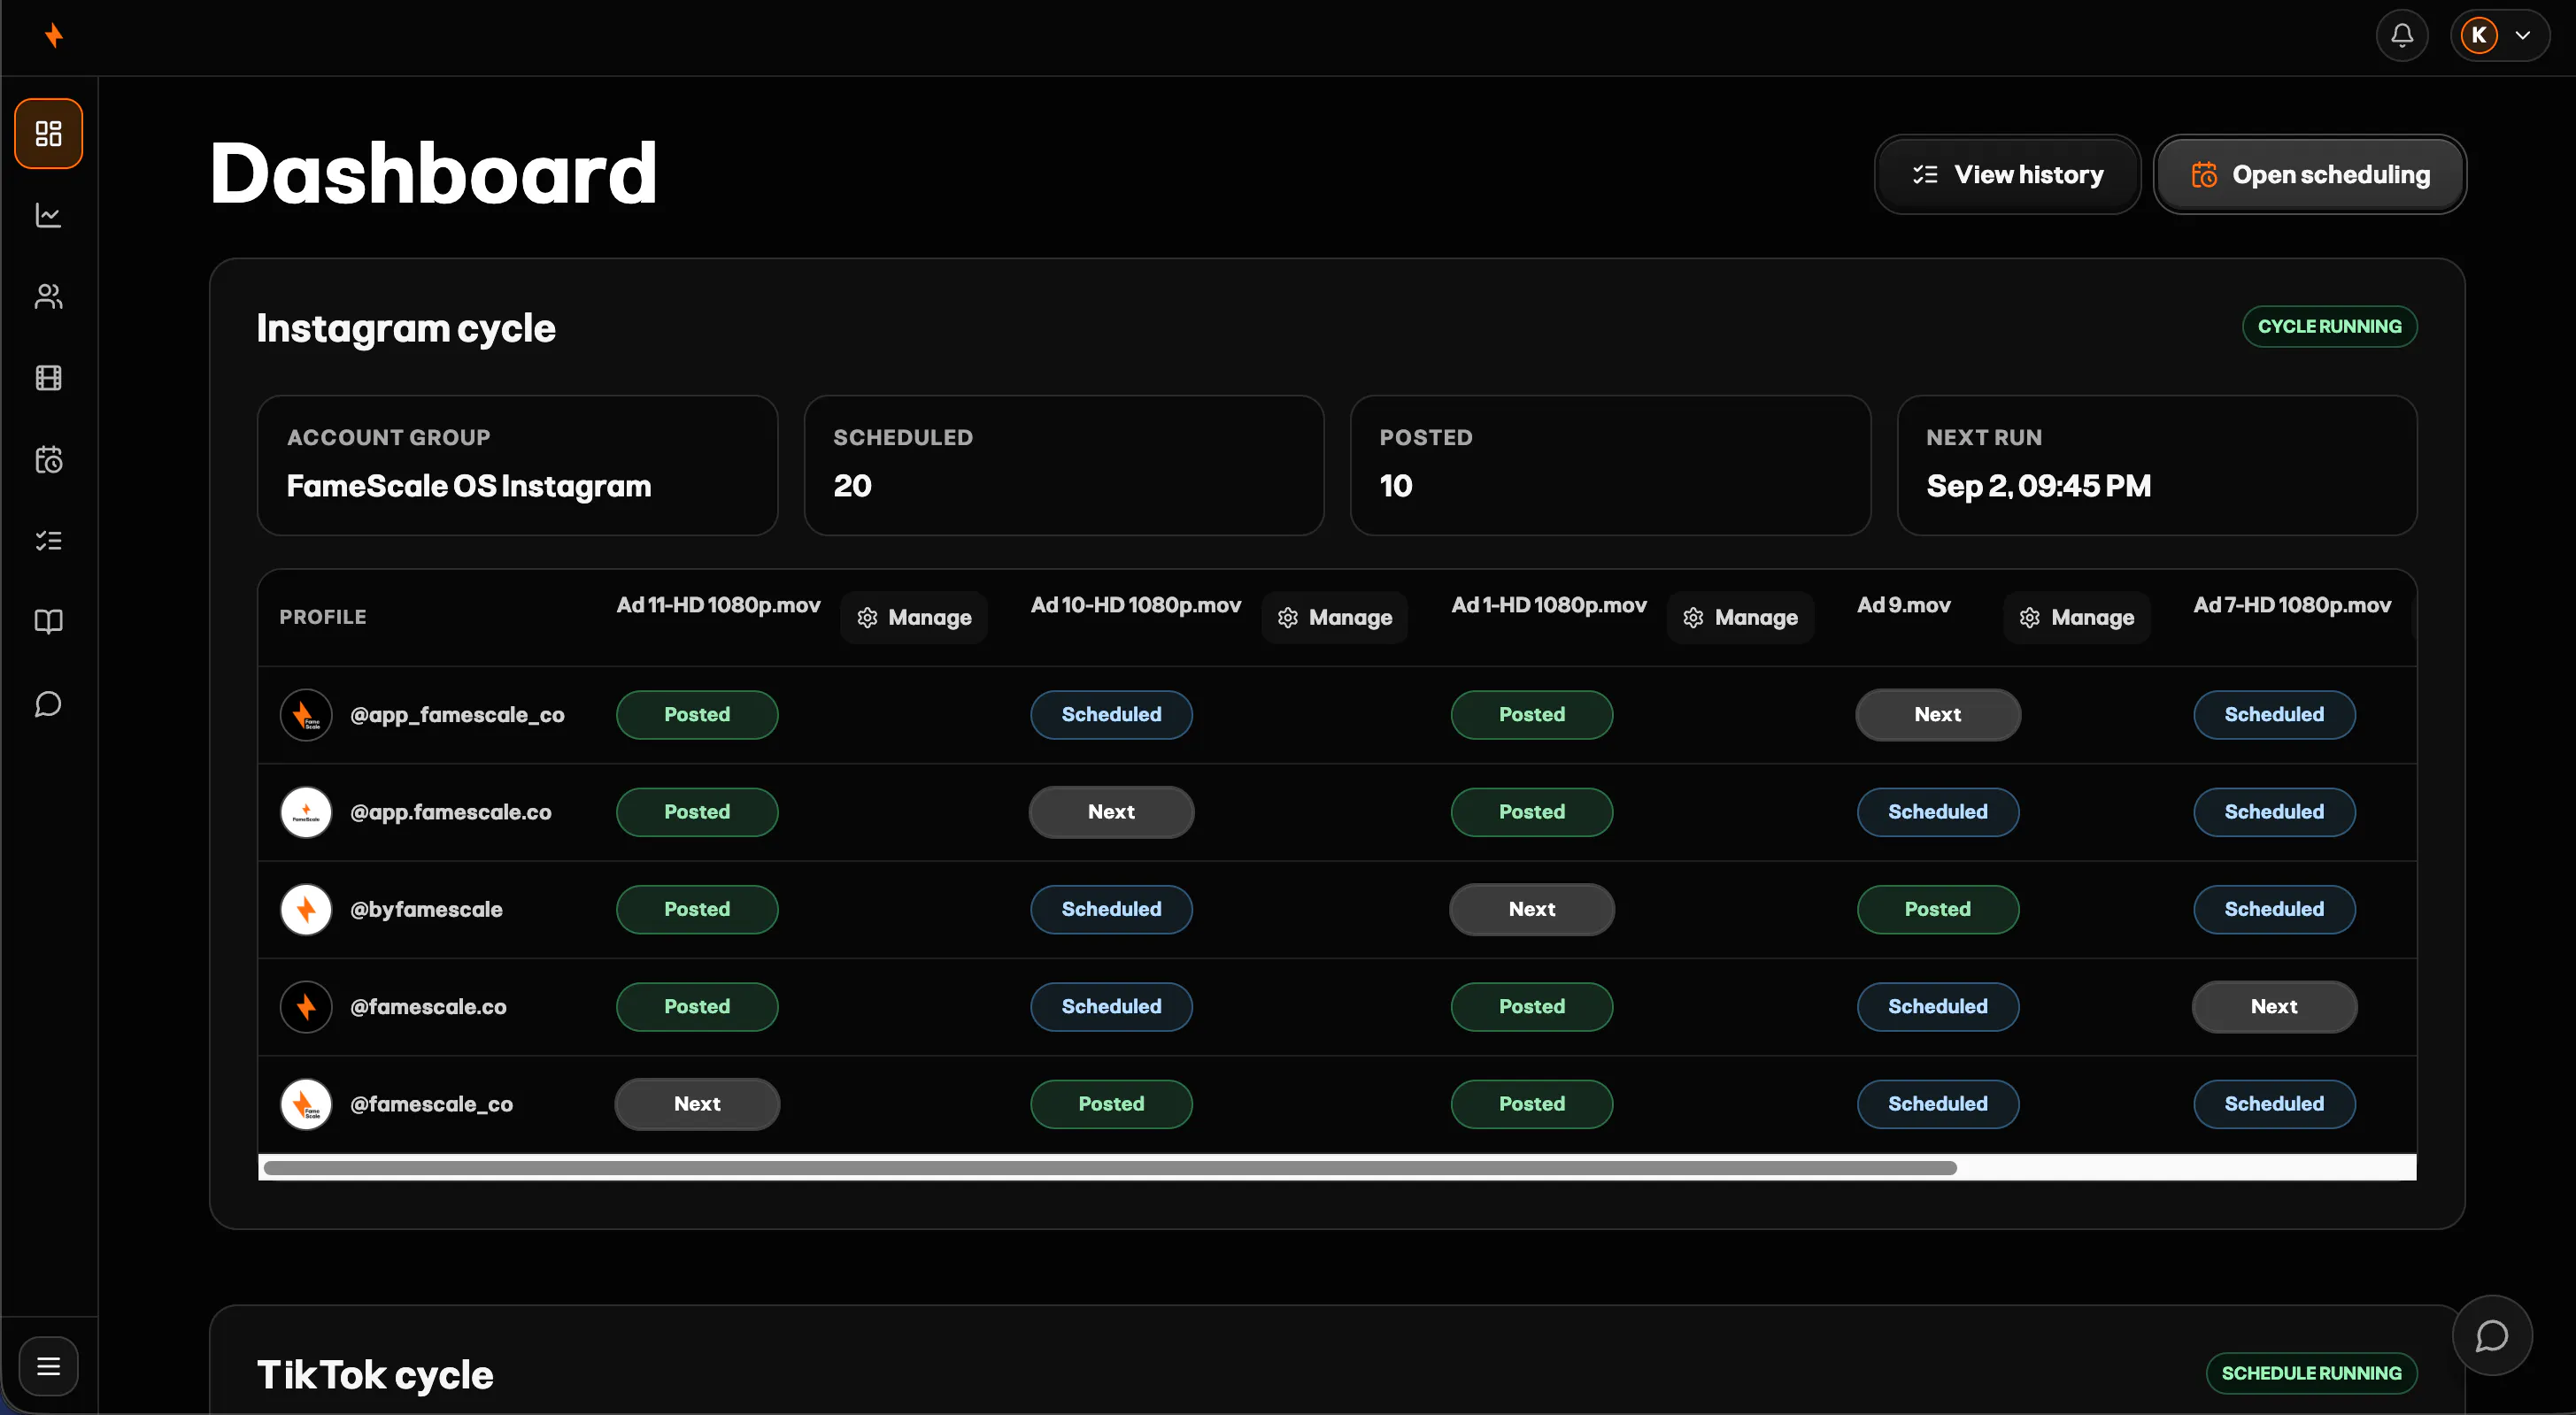Click @byfamescale profile avatar
The image size is (2576, 1415).
coord(306,910)
